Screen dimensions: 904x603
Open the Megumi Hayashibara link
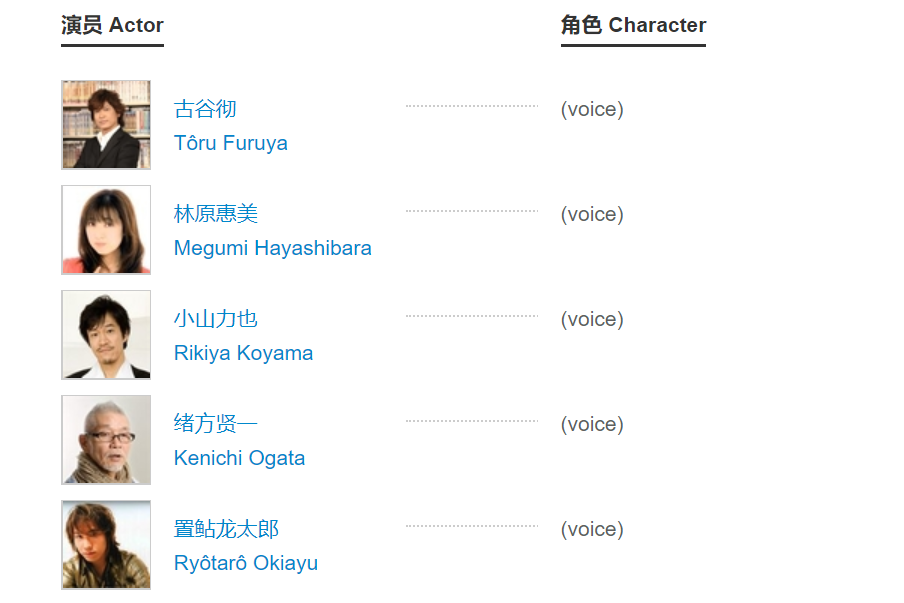273,248
